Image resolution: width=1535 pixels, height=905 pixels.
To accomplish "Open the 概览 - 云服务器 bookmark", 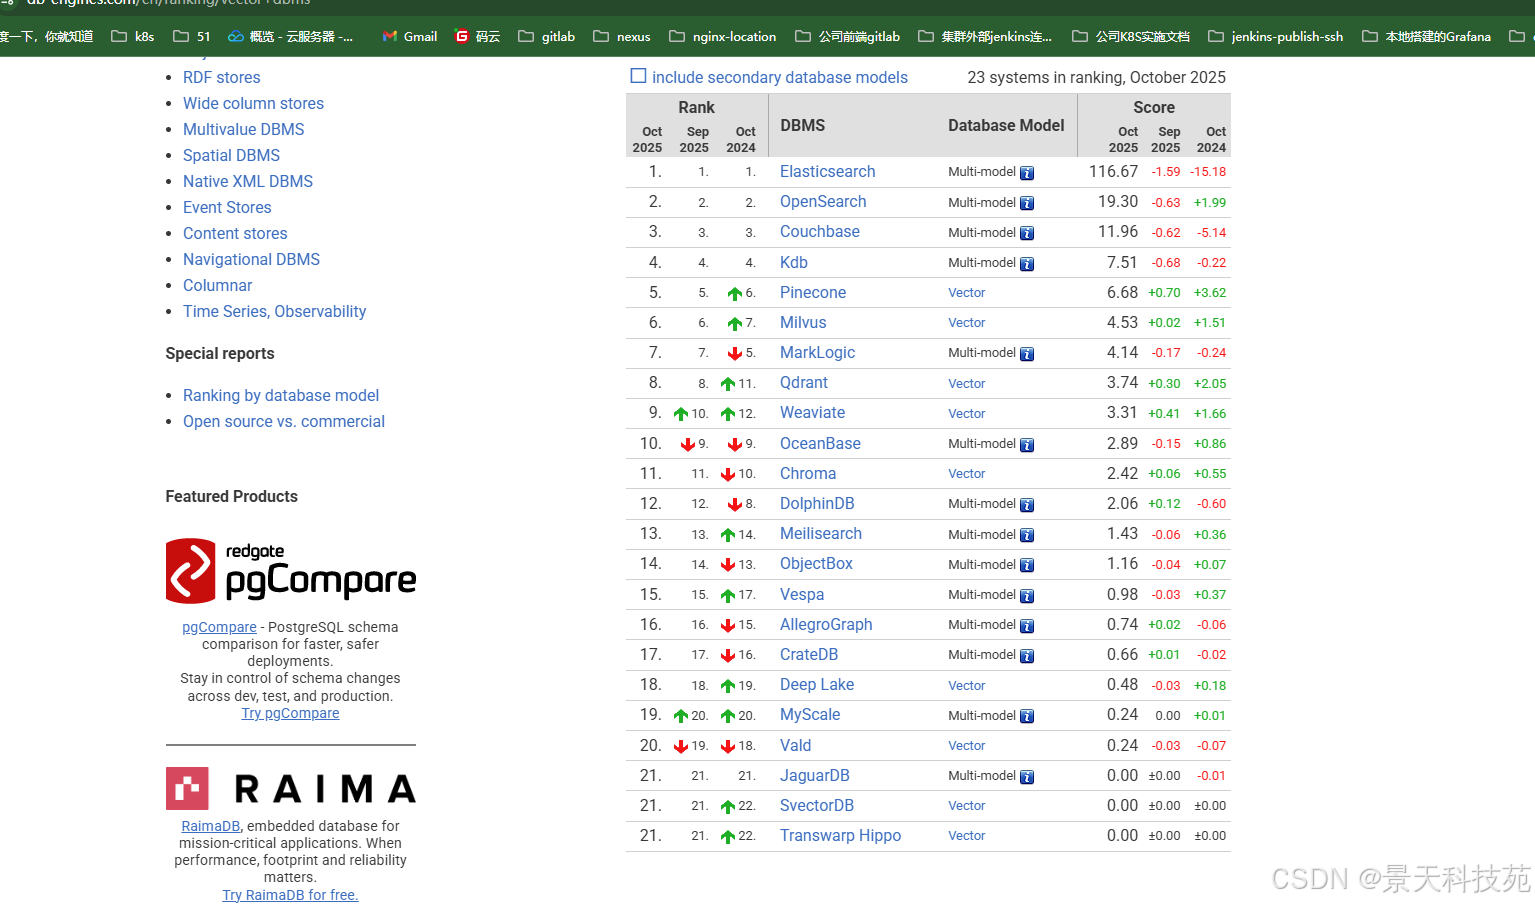I will coord(290,36).
